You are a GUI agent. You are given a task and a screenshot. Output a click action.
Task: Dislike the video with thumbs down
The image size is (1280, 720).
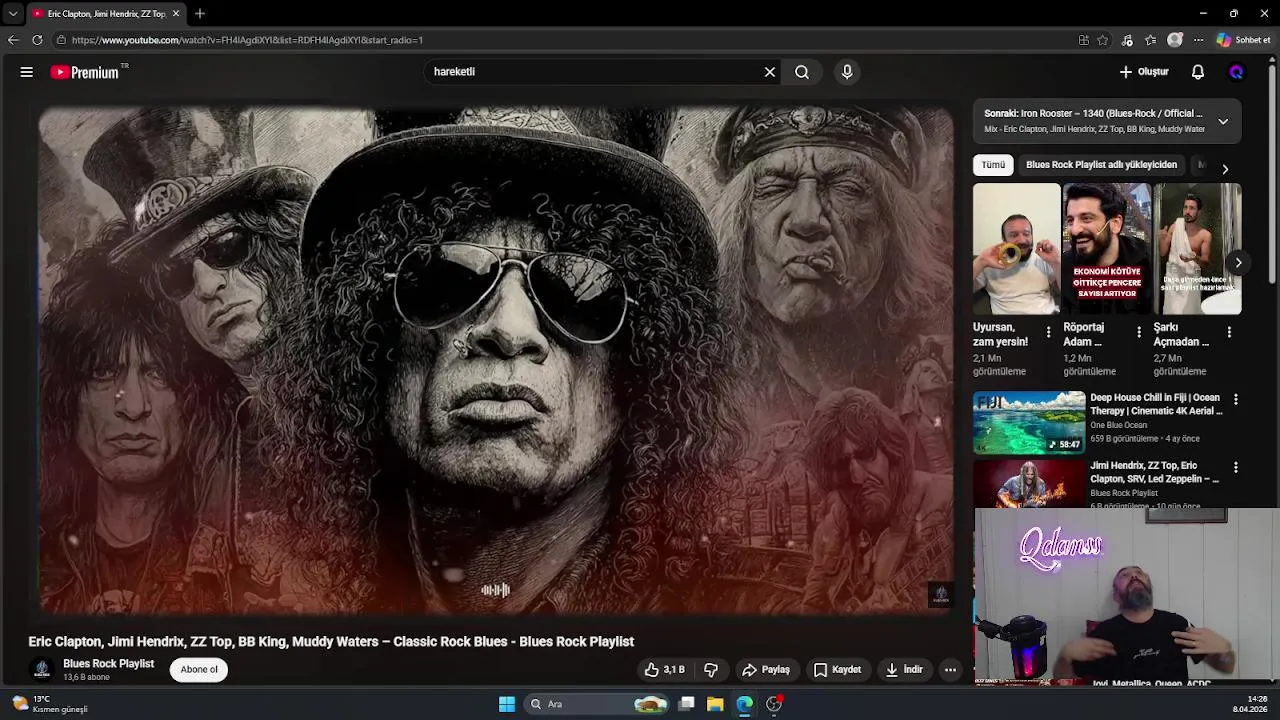point(711,670)
